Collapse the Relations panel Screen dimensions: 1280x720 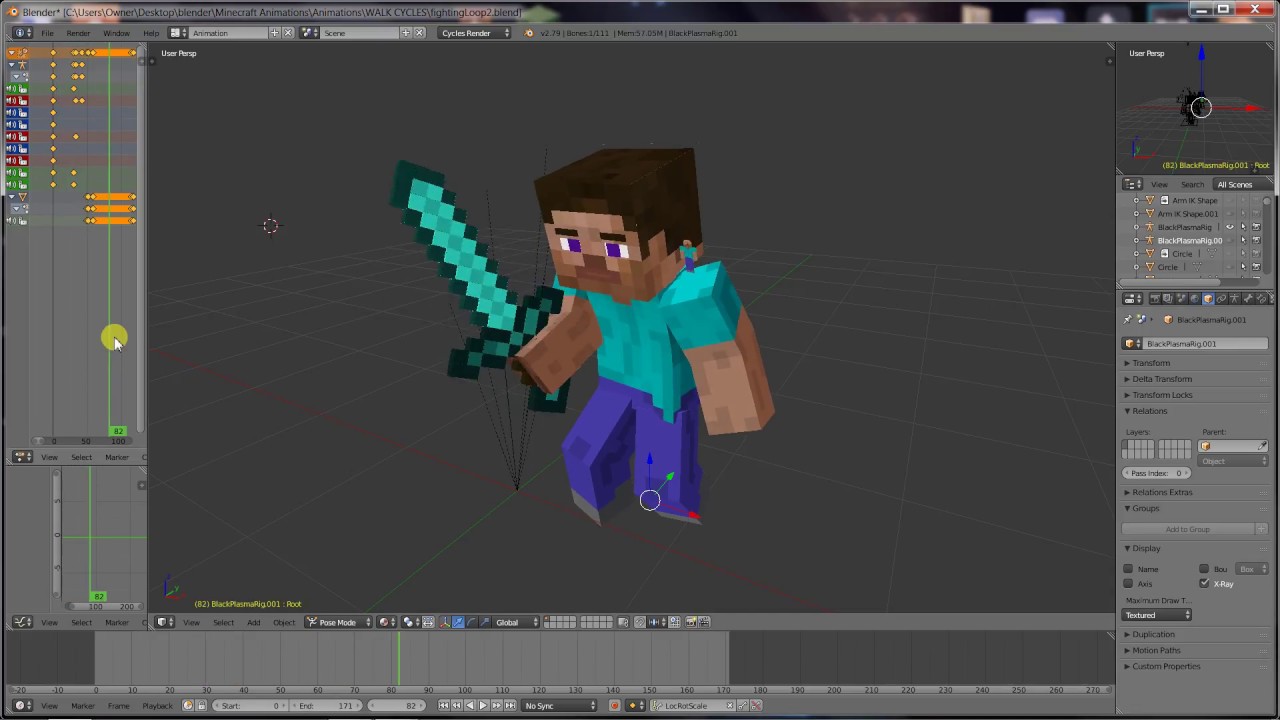pos(1149,411)
